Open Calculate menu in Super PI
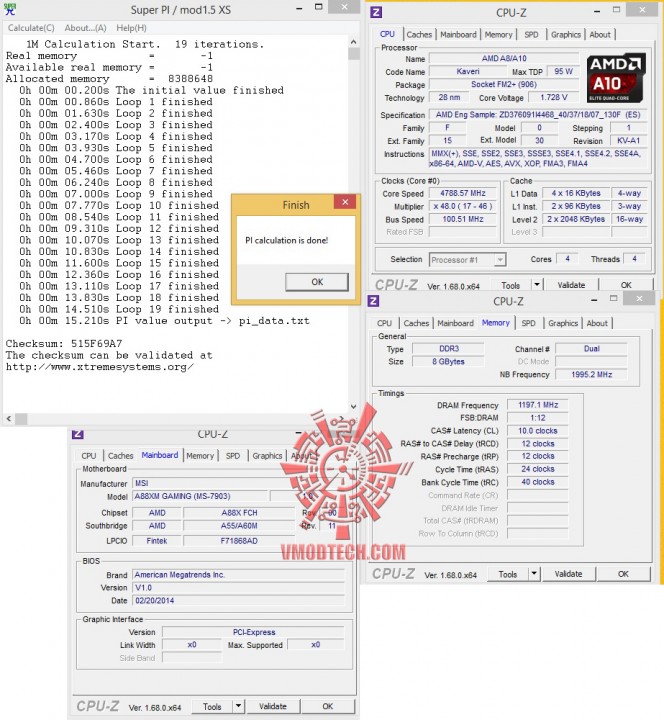The image size is (664, 720). click(31, 28)
